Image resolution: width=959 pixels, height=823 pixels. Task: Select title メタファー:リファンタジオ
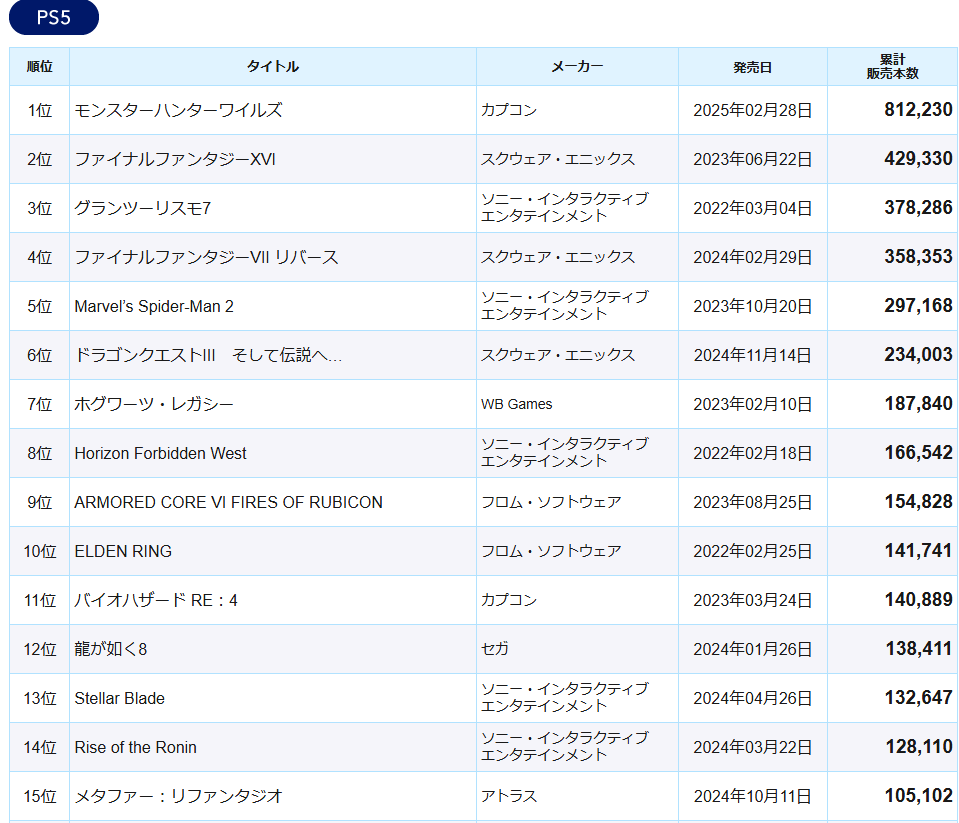tap(178, 796)
